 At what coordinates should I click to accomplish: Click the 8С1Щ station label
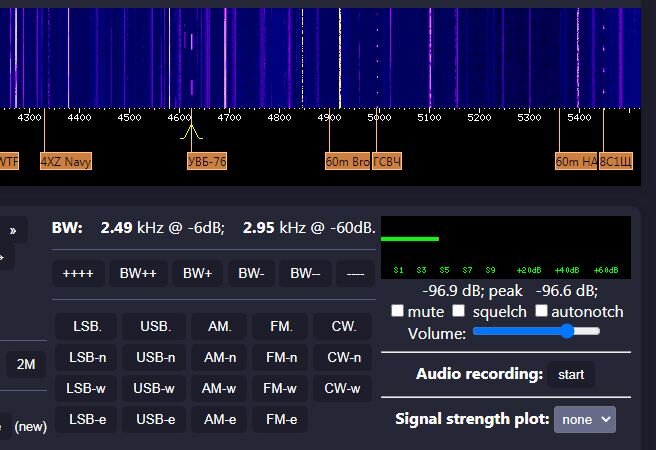tap(615, 161)
